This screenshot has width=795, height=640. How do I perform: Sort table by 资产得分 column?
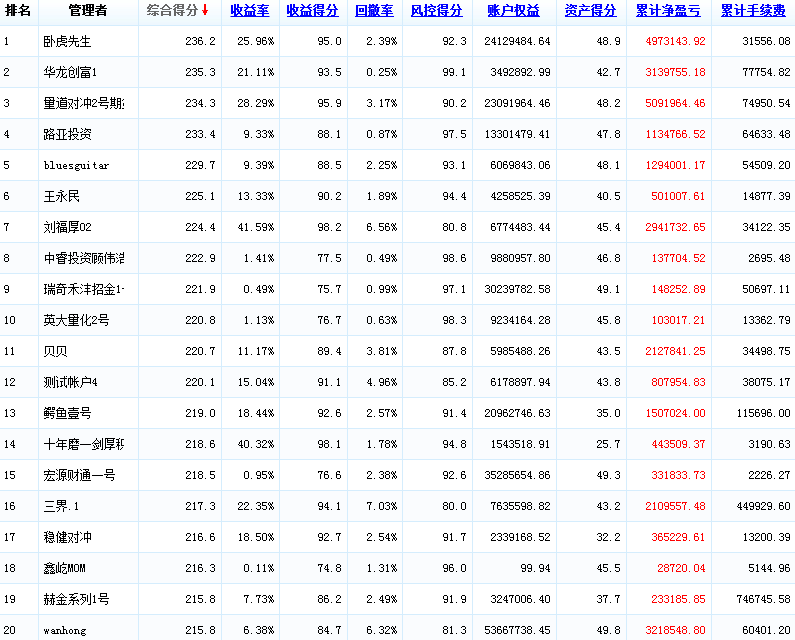(x=591, y=11)
